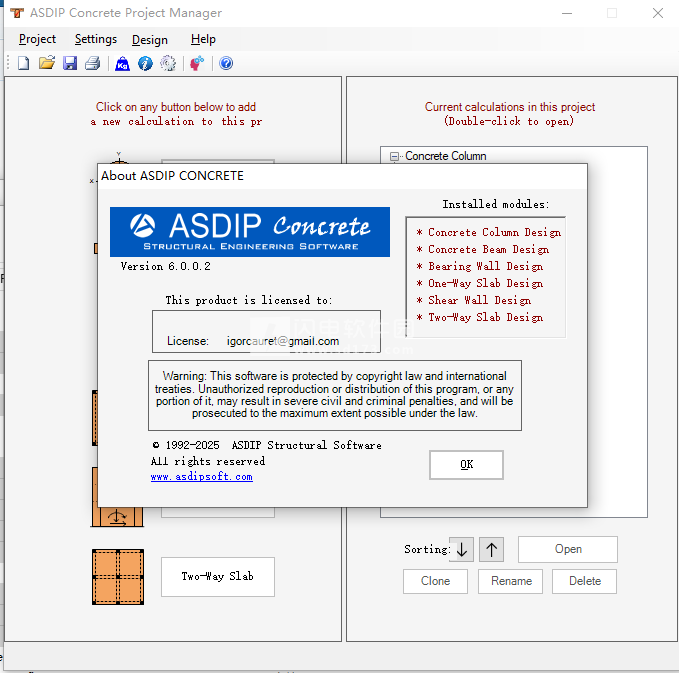The image size is (679, 673).
Task: Click OK to close the About dialog
Action: click(466, 465)
